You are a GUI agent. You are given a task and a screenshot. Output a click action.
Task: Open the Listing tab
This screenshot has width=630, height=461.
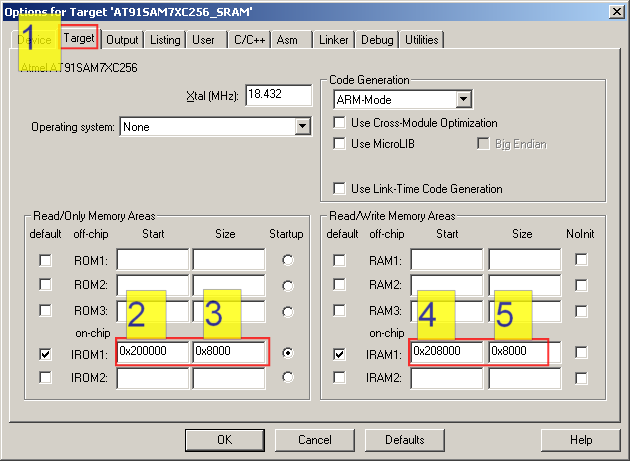165,40
